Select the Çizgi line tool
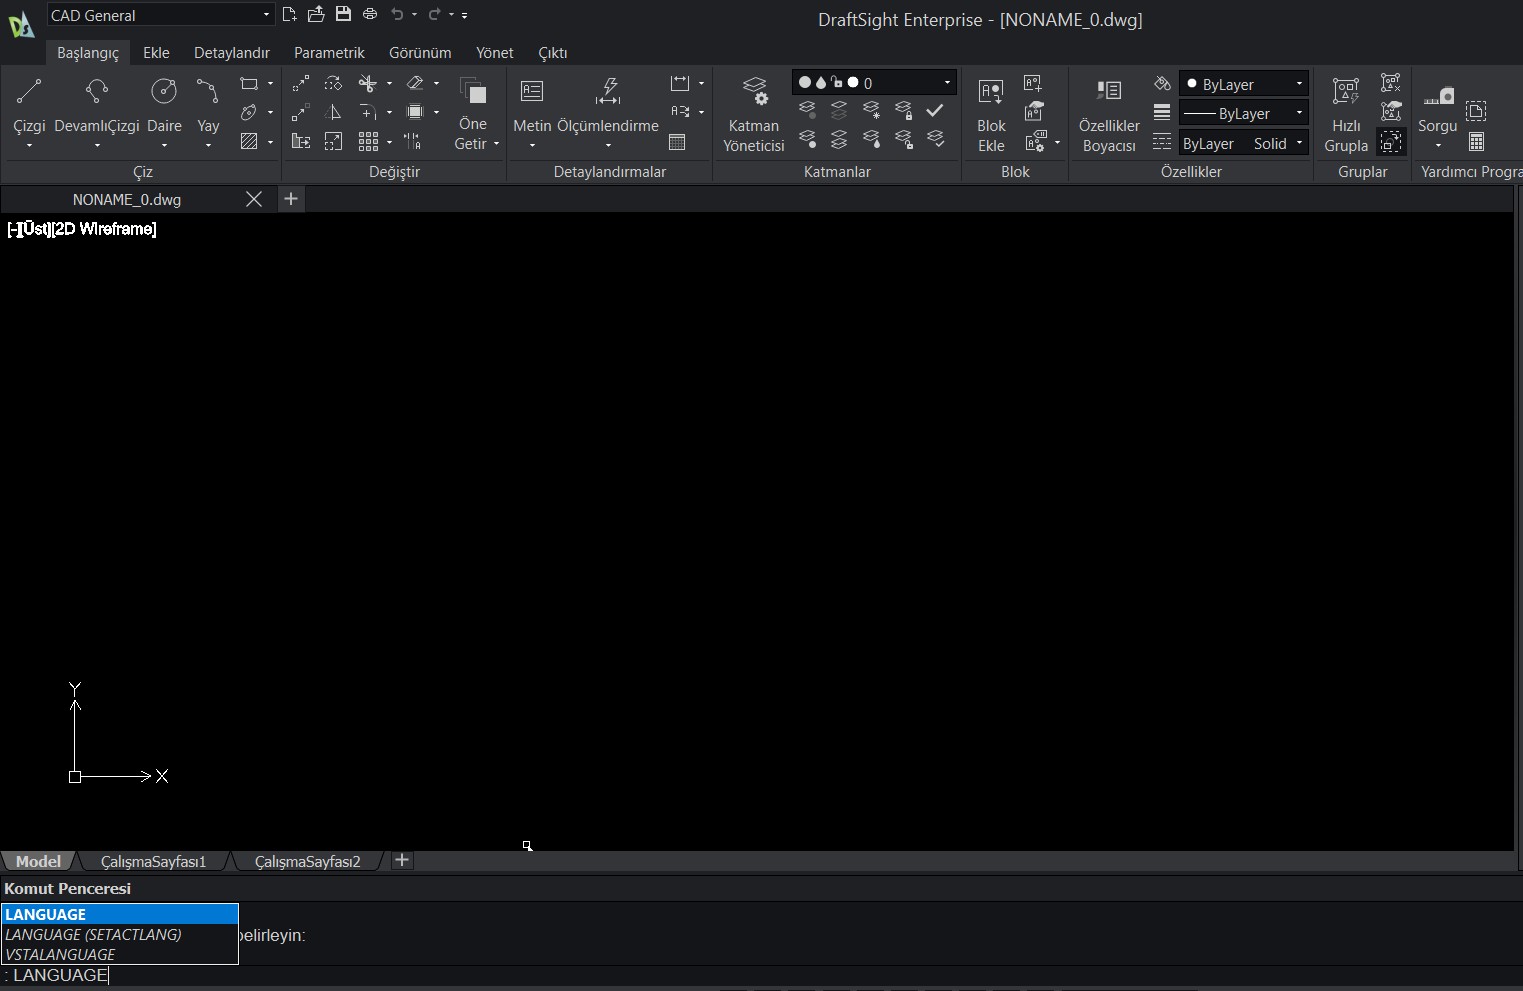1523x991 pixels. (29, 93)
